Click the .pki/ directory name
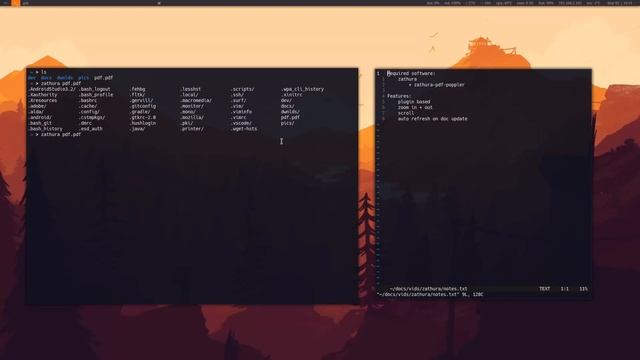Viewport: 640px width, 360px height. [187, 123]
